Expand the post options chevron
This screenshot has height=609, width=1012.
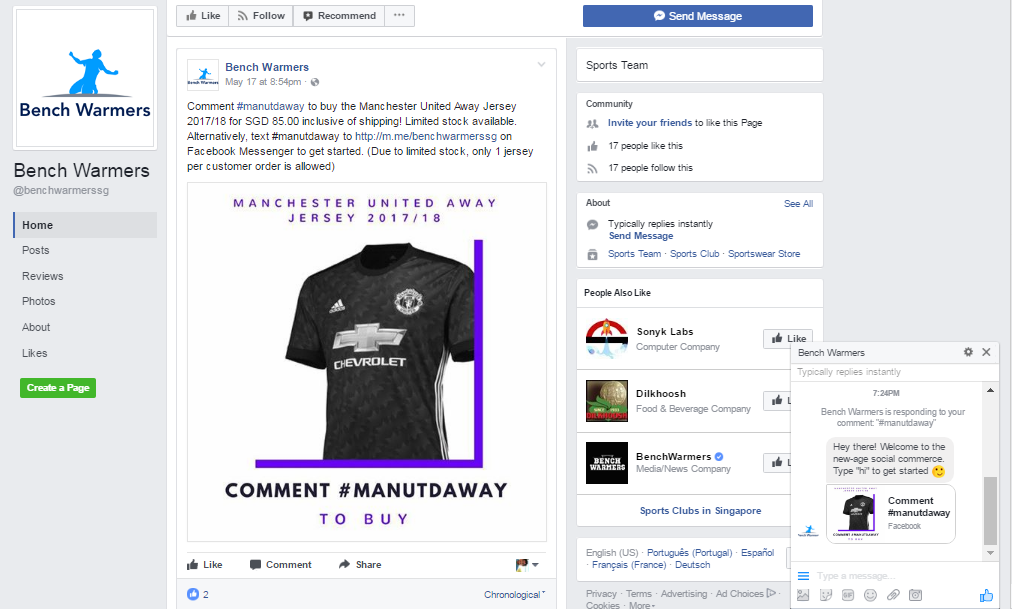tap(541, 65)
